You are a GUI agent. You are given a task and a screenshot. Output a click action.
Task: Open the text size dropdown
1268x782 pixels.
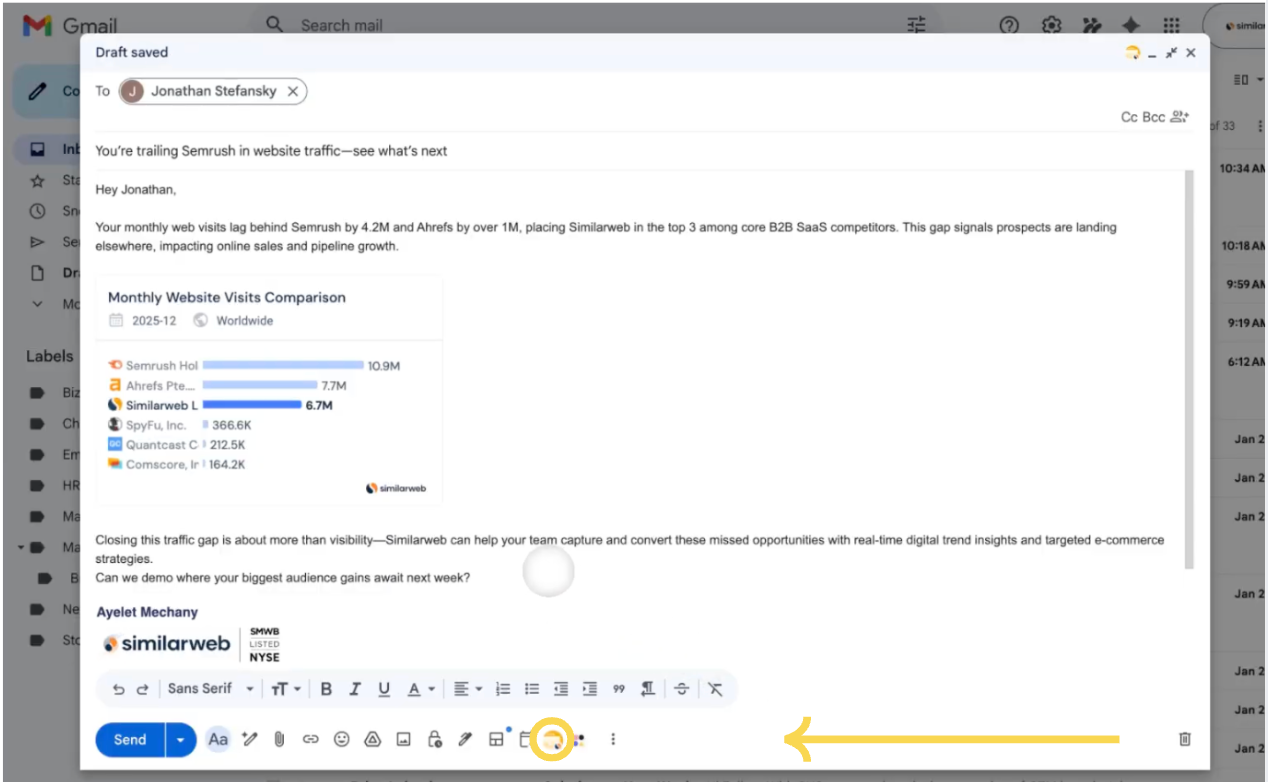pyautogui.click(x=286, y=689)
